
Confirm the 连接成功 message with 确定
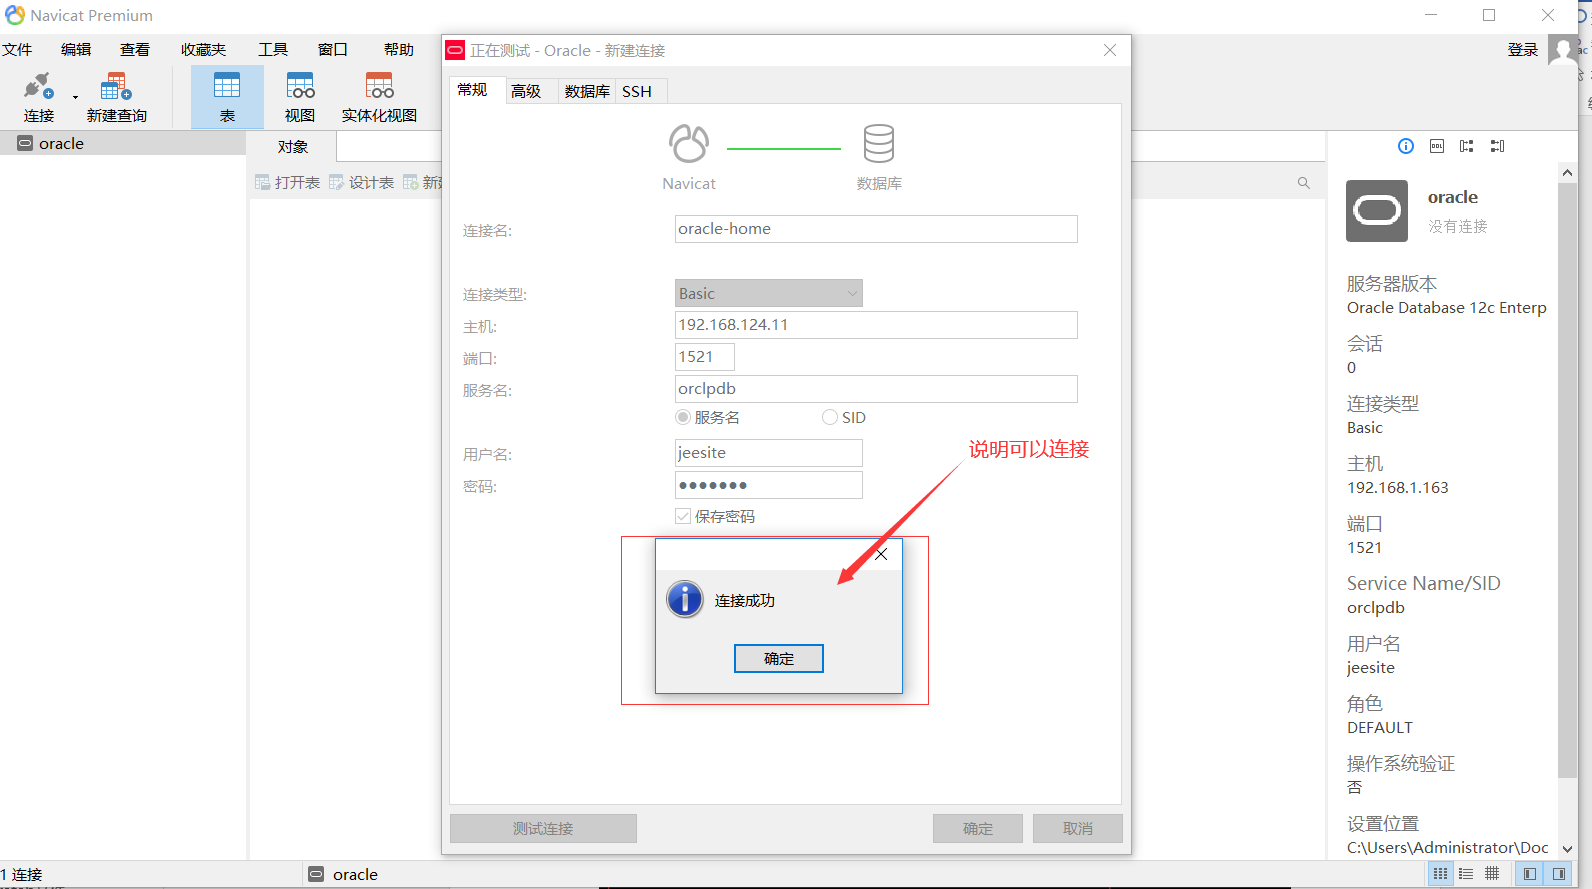[779, 658]
